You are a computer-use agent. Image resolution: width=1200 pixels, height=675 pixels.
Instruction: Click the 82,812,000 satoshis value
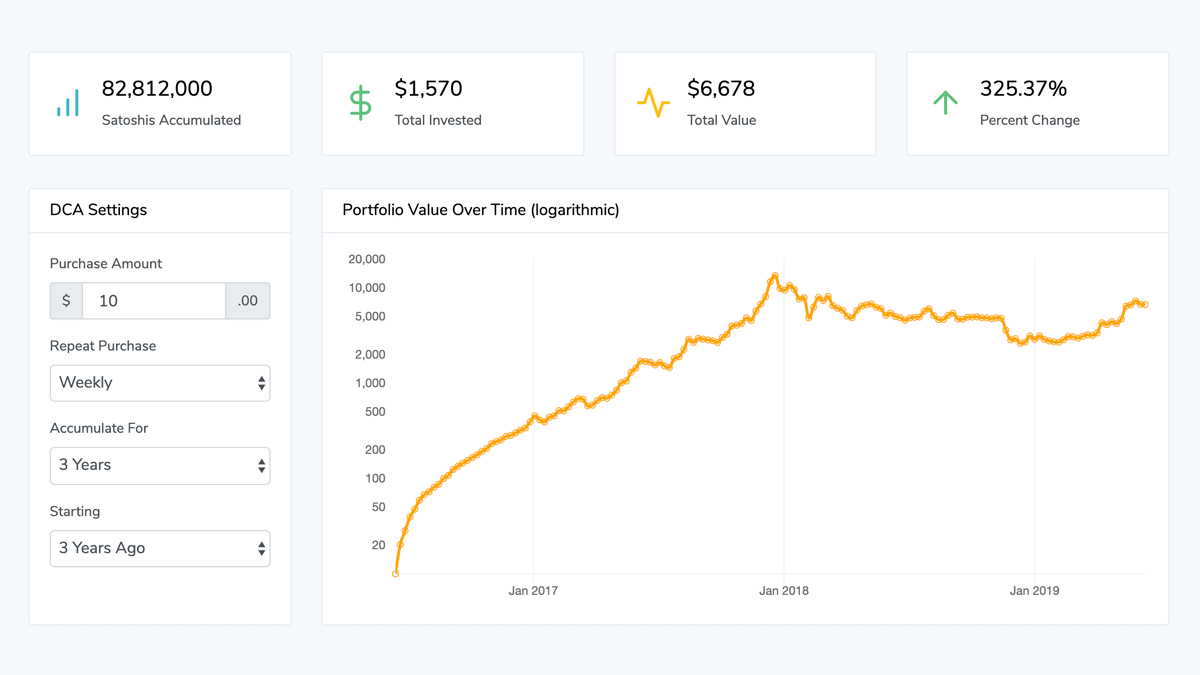tap(157, 89)
